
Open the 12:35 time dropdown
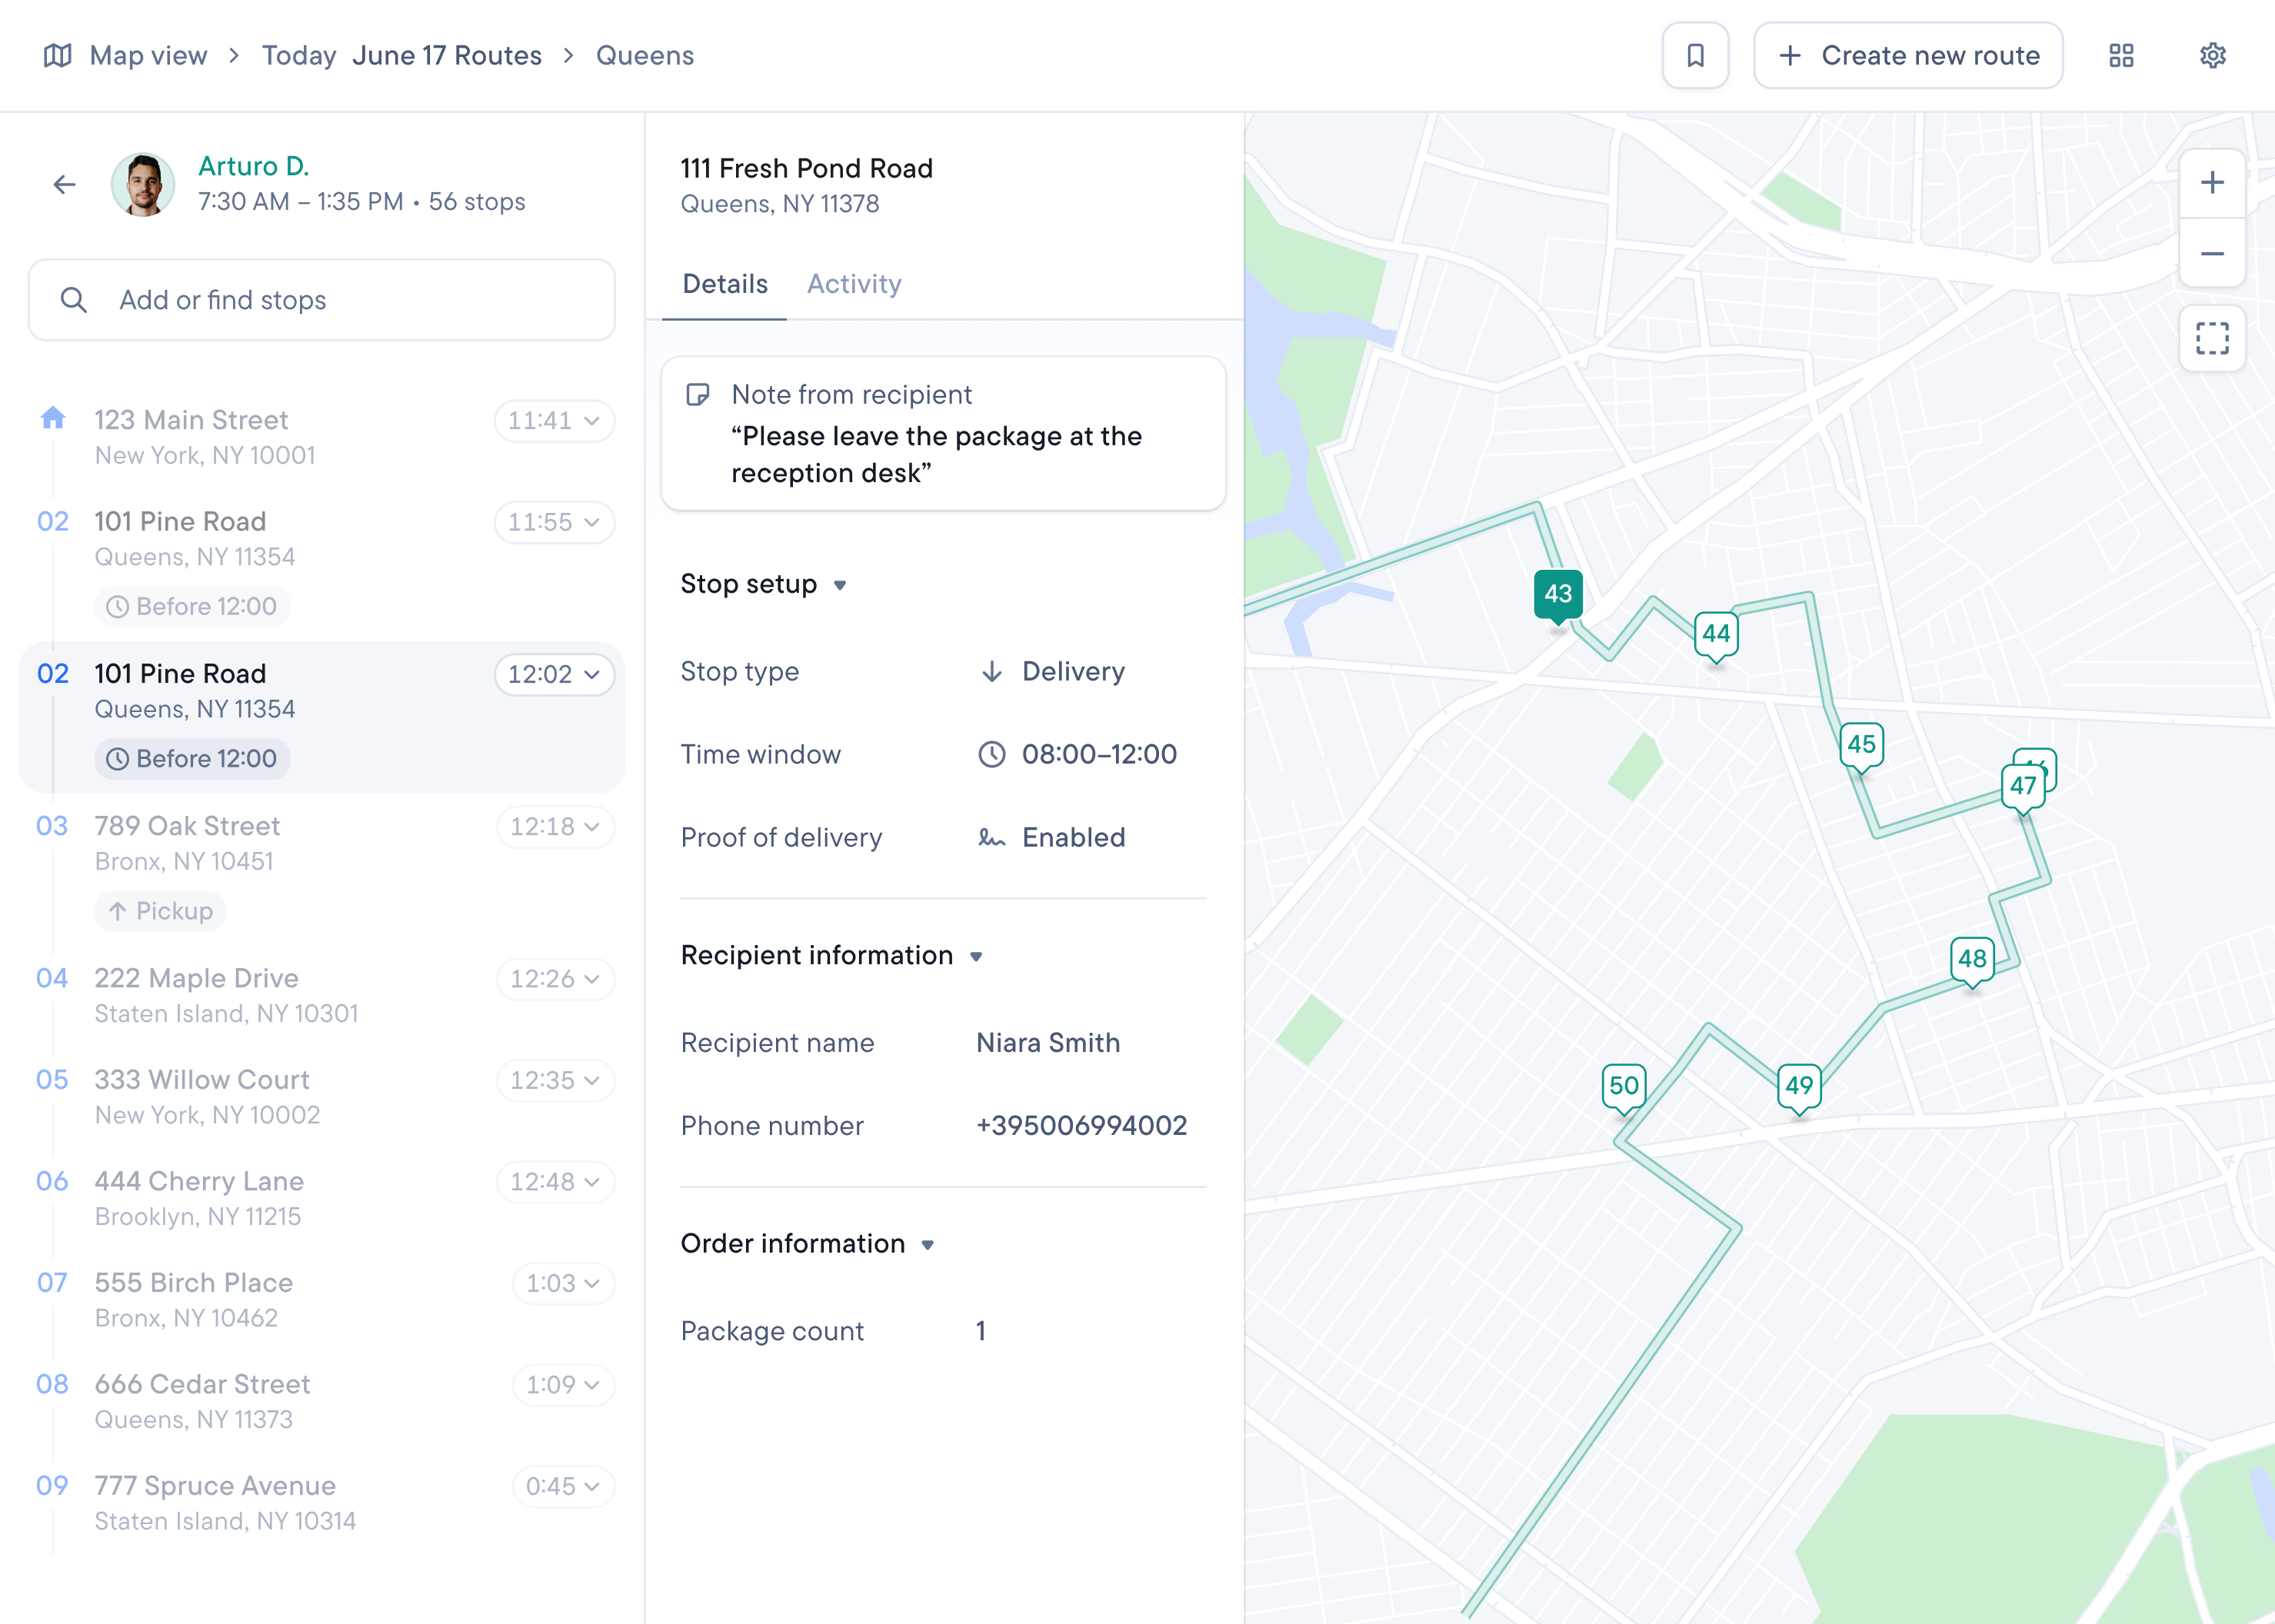pos(555,1080)
